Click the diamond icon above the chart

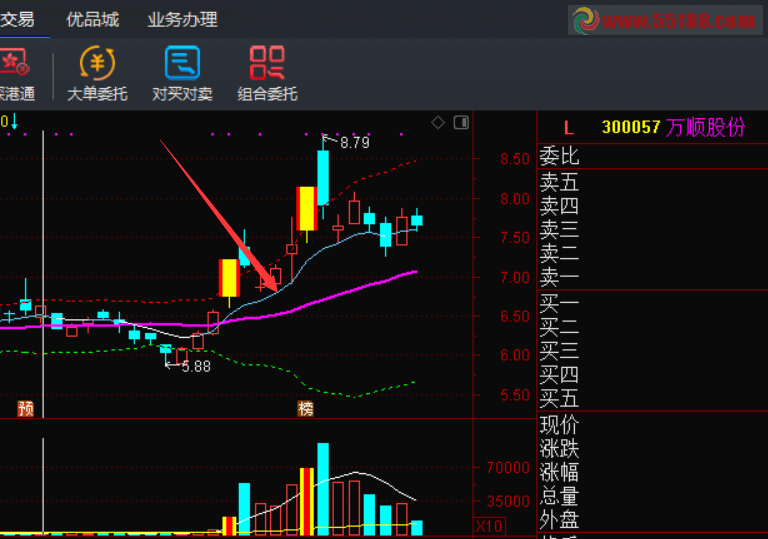(437, 123)
